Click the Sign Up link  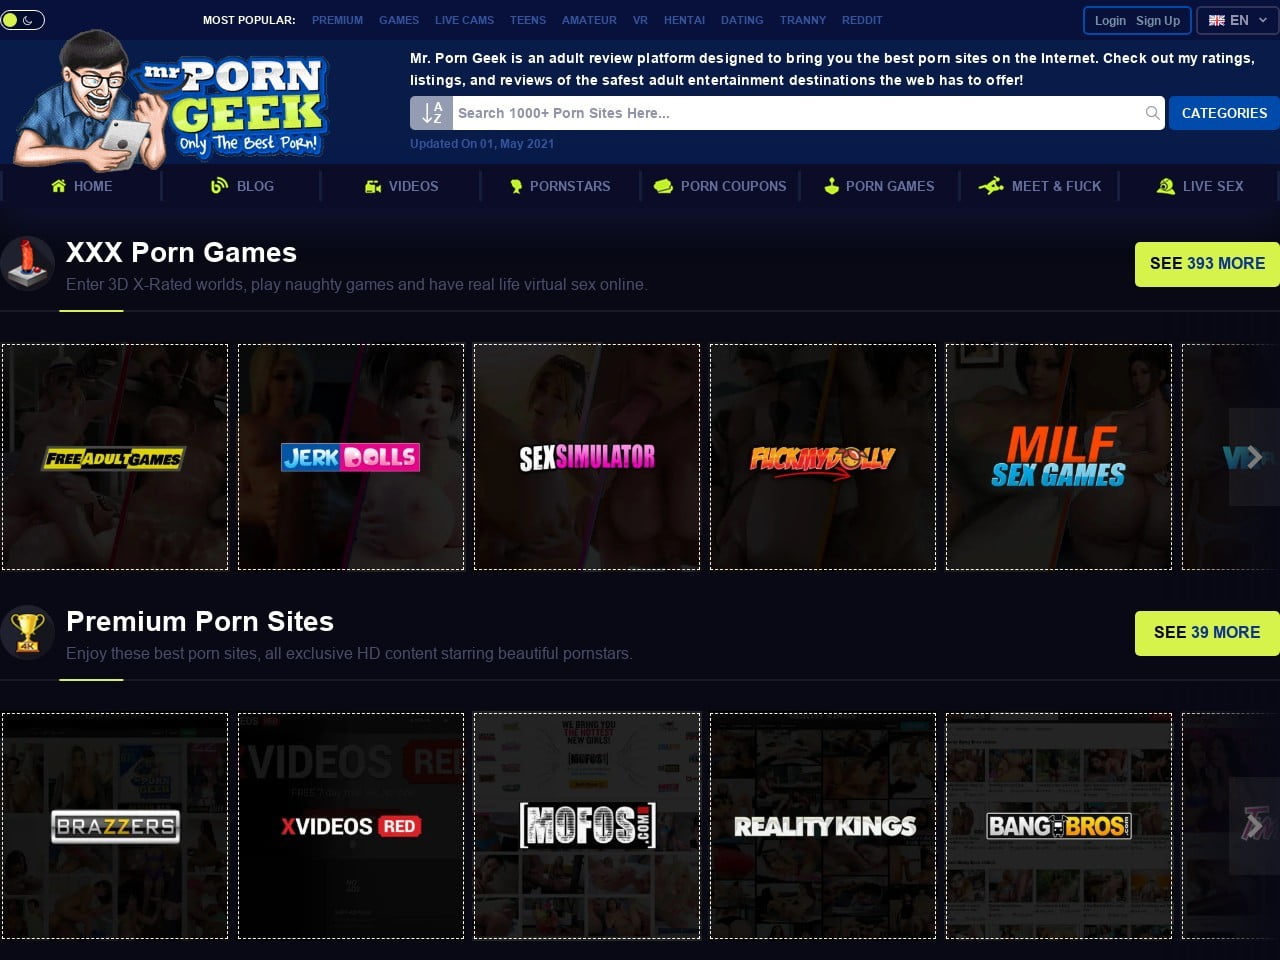click(x=1158, y=21)
